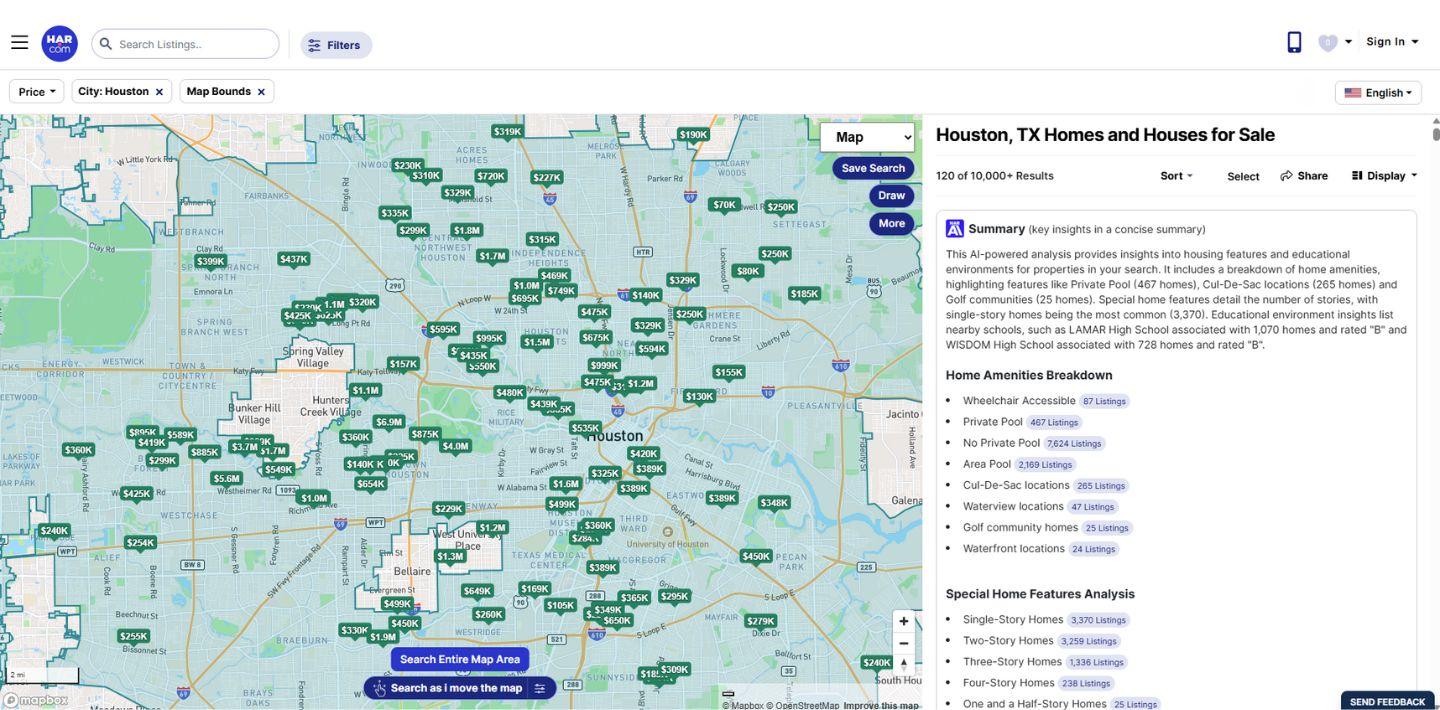Click Improve this map link
Viewport: 1440px width, 710px height.
tap(881, 705)
